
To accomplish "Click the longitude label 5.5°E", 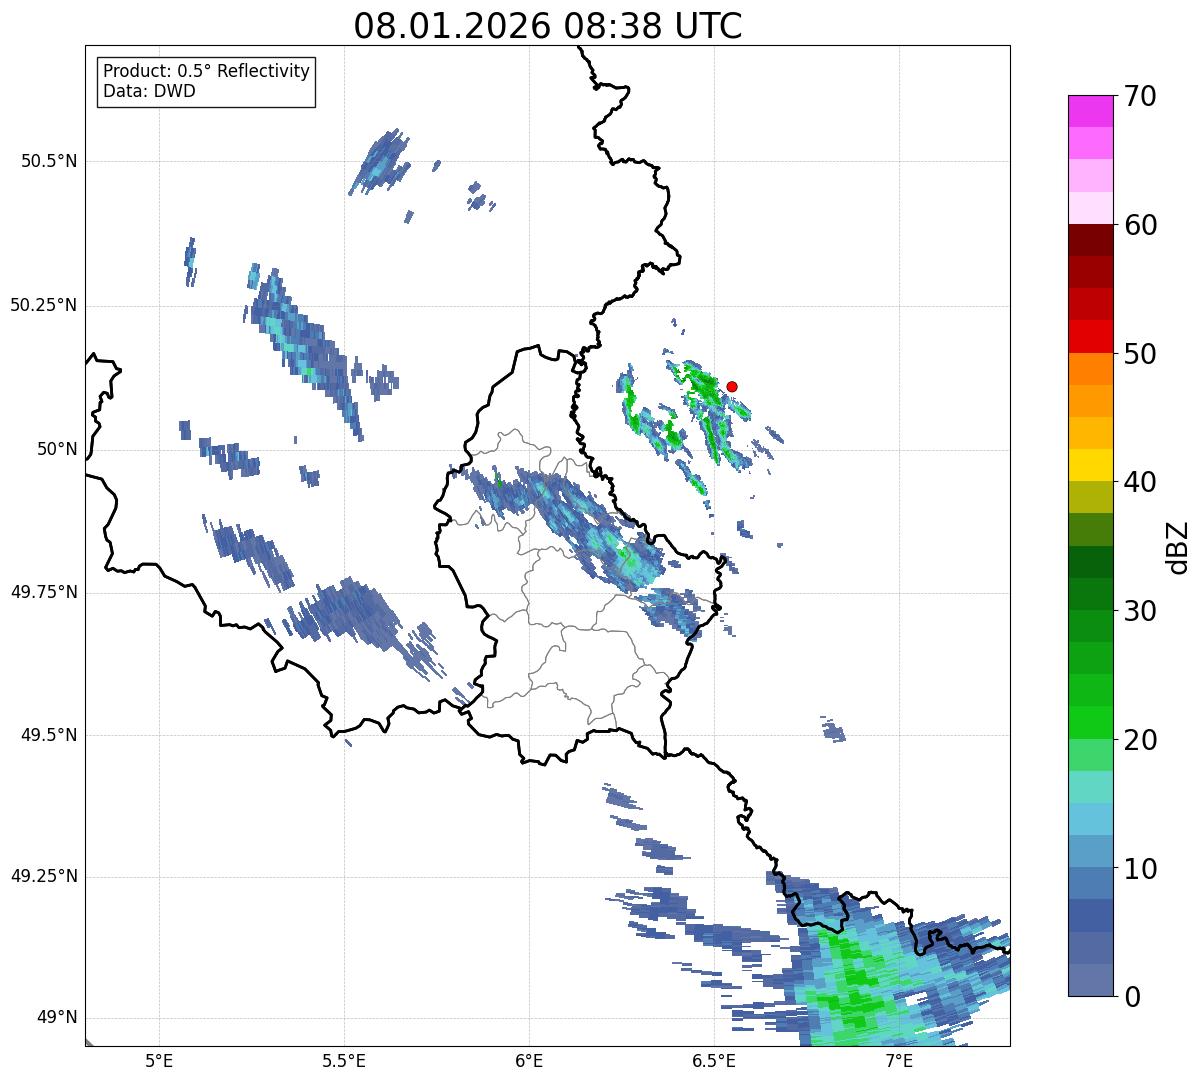I will tap(344, 1060).
